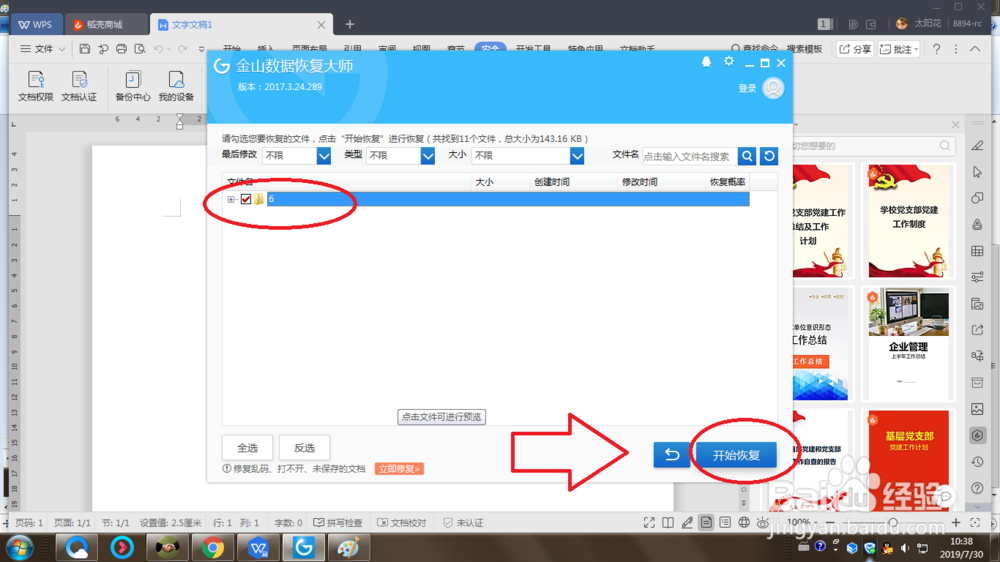
Task: Switch to the WPS home tab
Action: [x=36, y=24]
